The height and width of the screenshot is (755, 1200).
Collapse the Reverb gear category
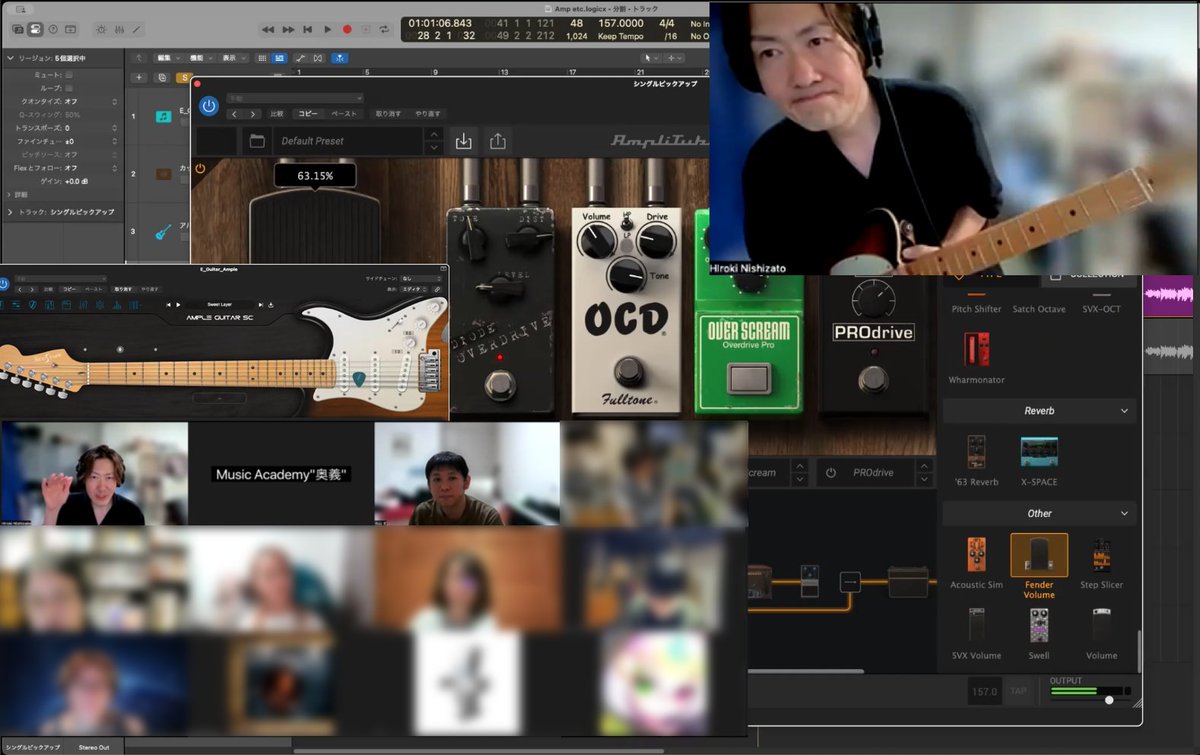pos(1124,411)
